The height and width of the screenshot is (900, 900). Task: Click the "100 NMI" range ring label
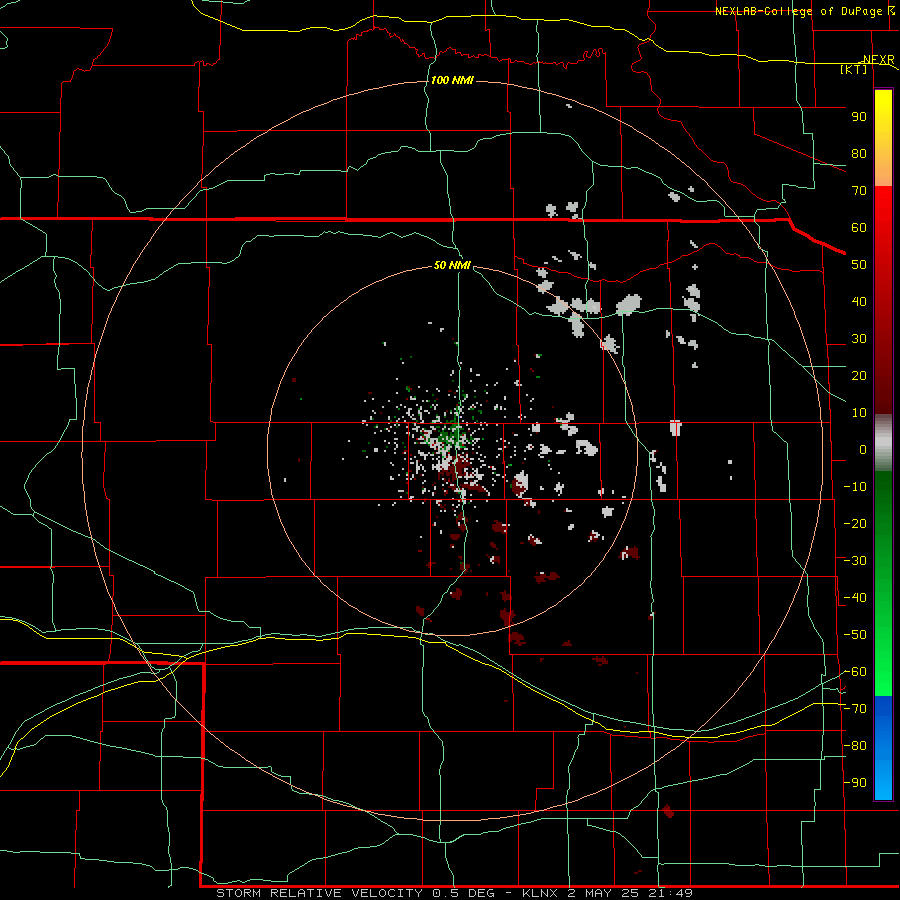[452, 80]
